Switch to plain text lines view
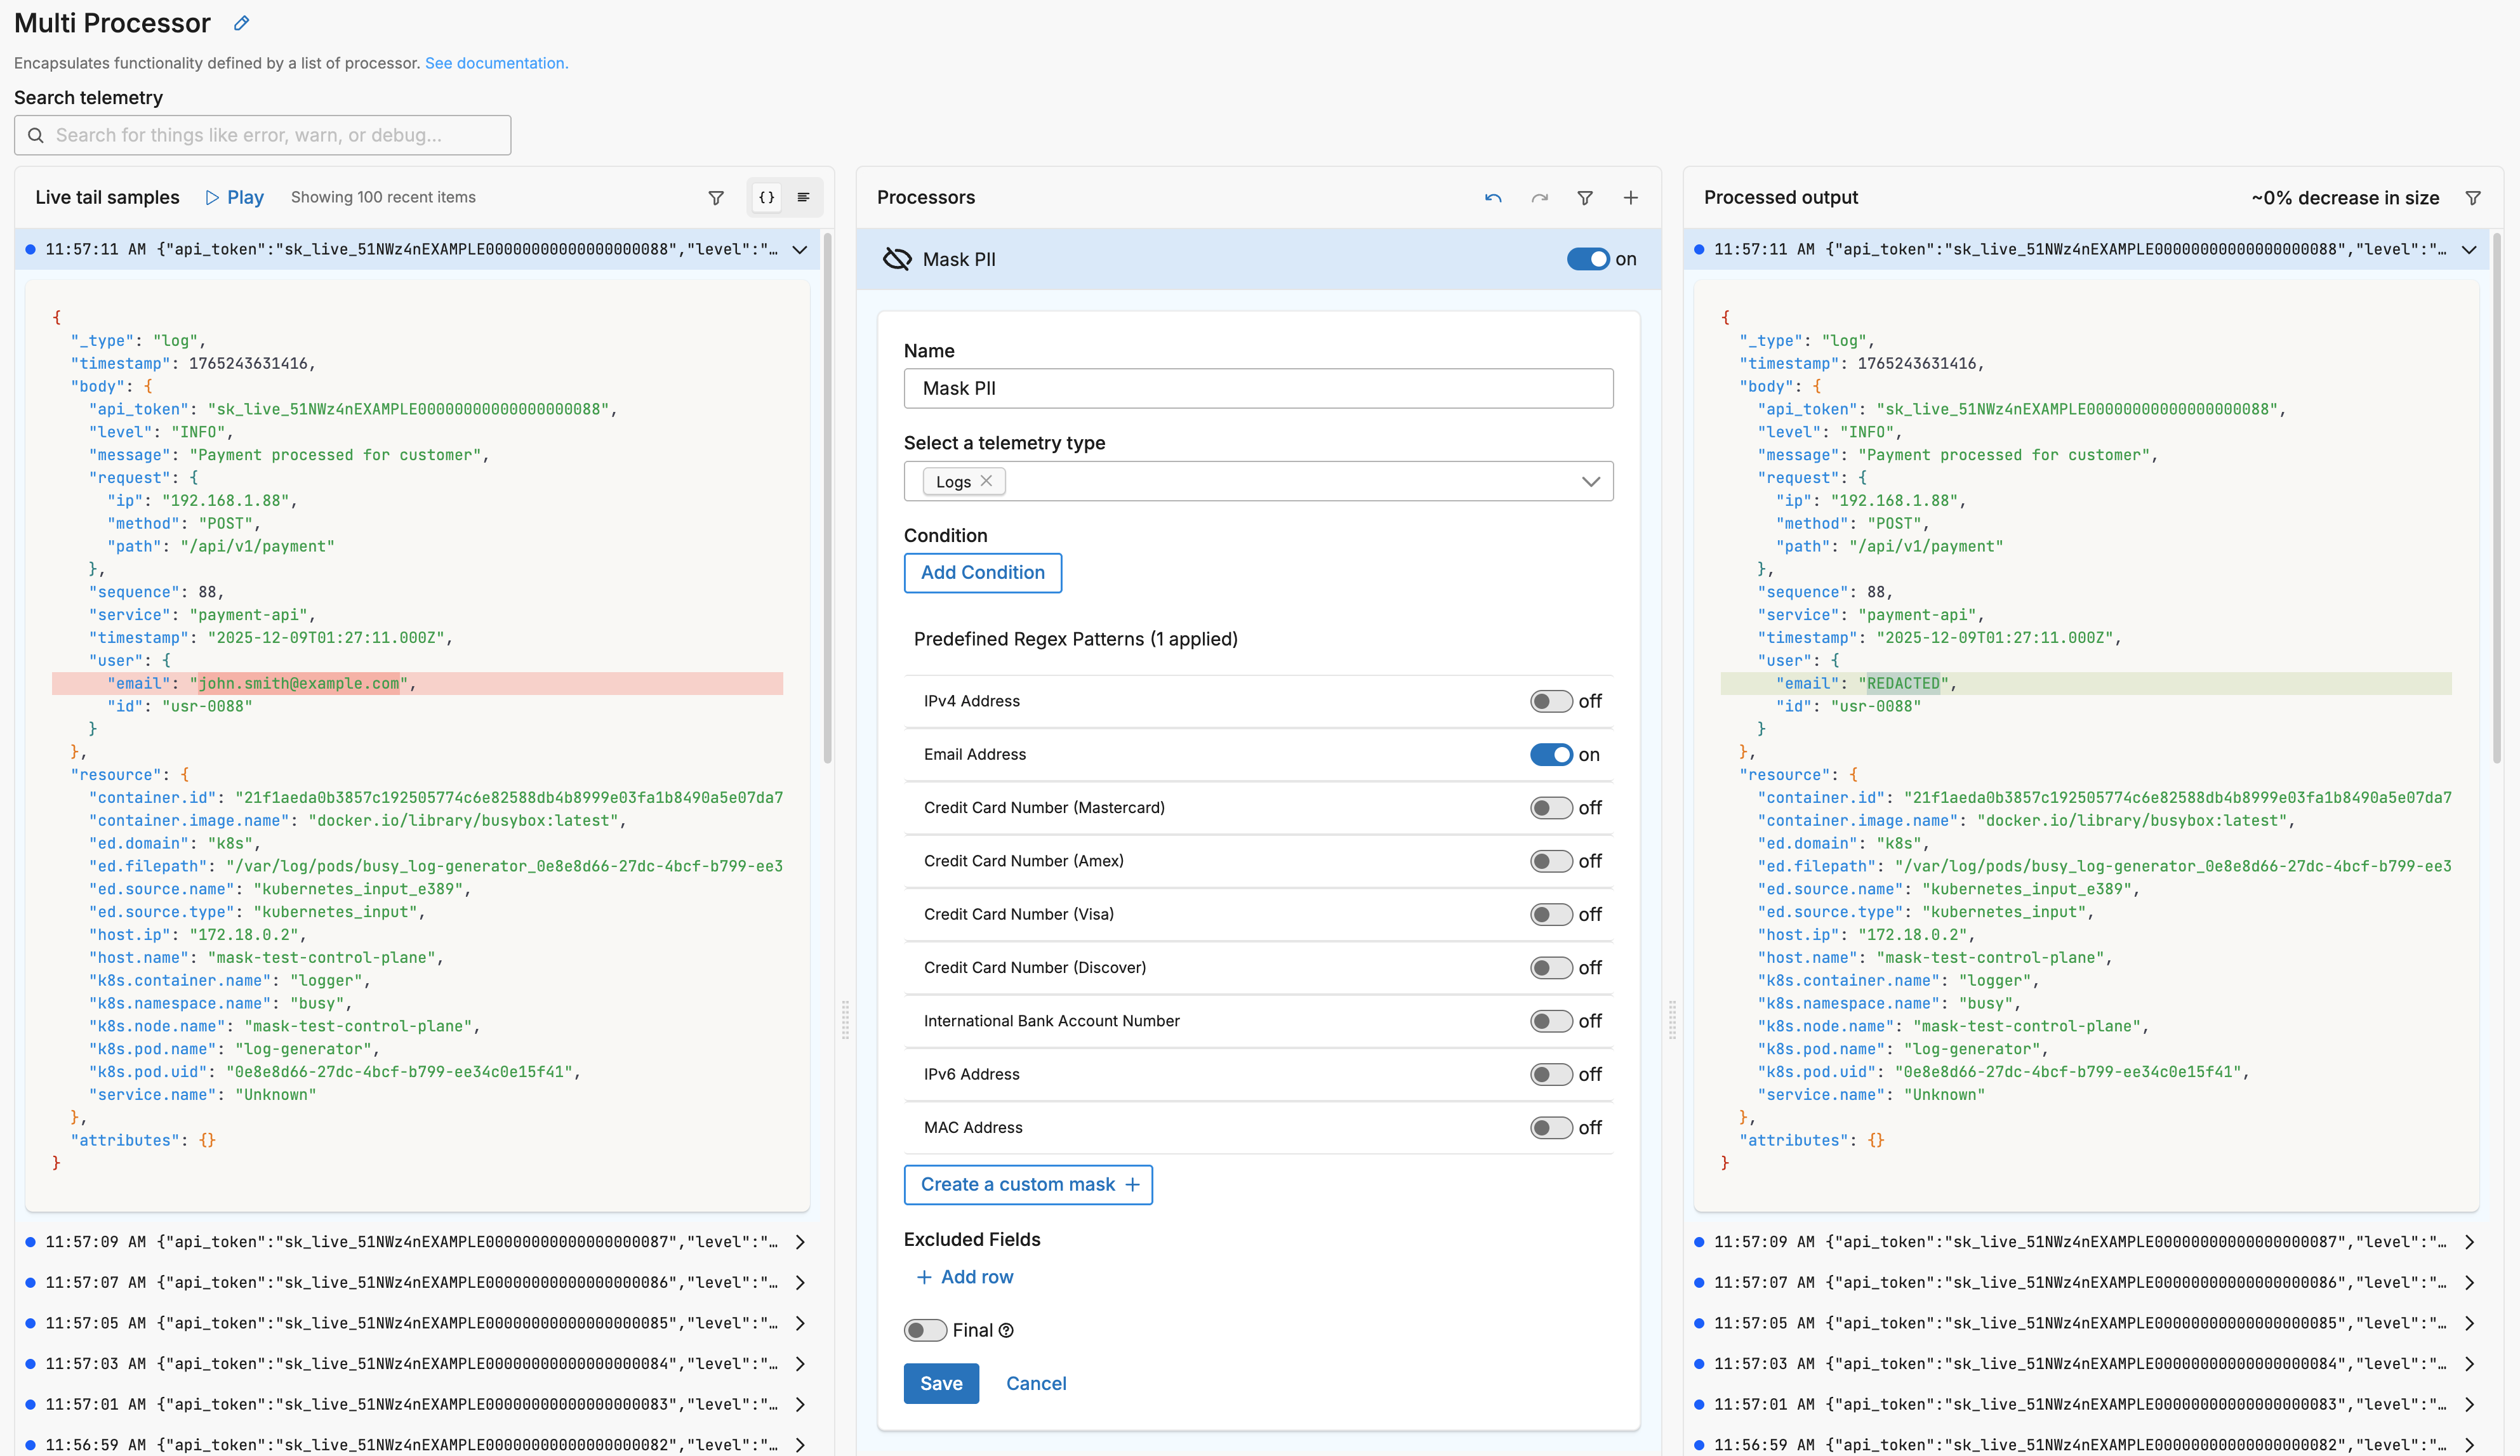This screenshot has width=2520, height=1456. (803, 198)
